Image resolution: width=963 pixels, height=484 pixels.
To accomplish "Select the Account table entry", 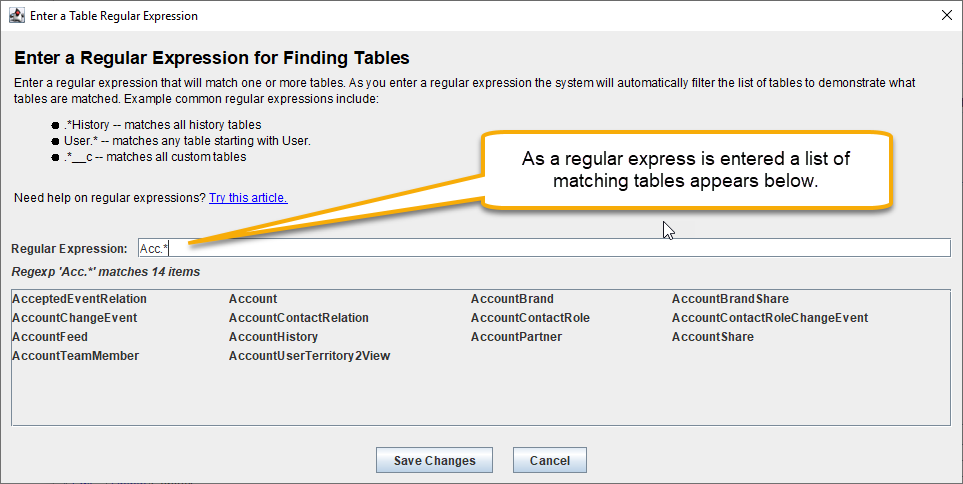I will pyautogui.click(x=253, y=299).
